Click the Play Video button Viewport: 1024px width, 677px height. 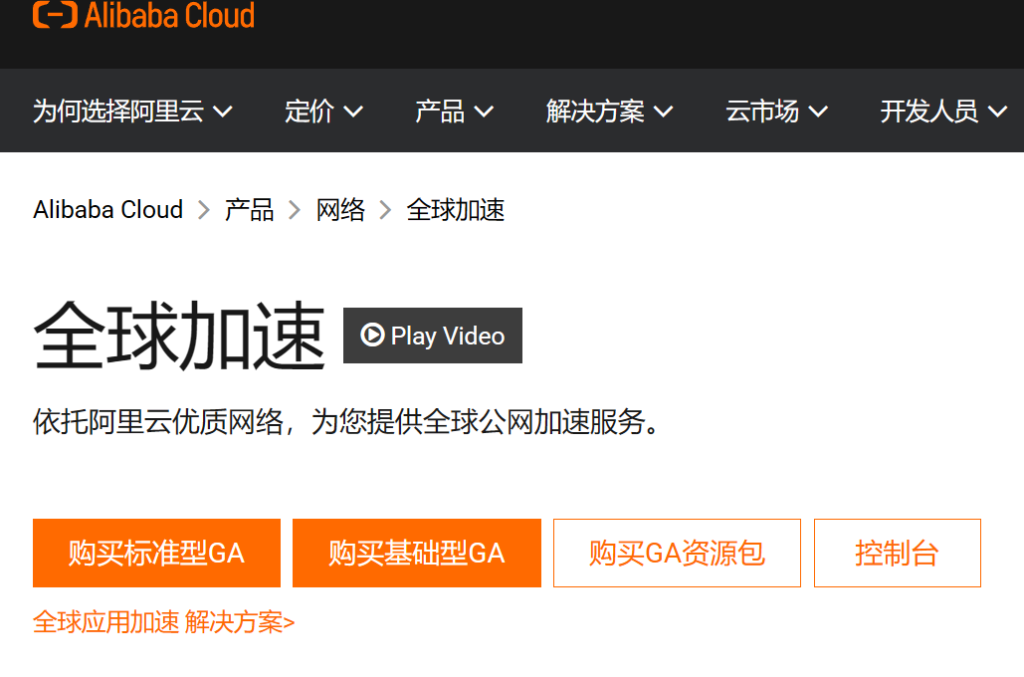[x=432, y=336]
